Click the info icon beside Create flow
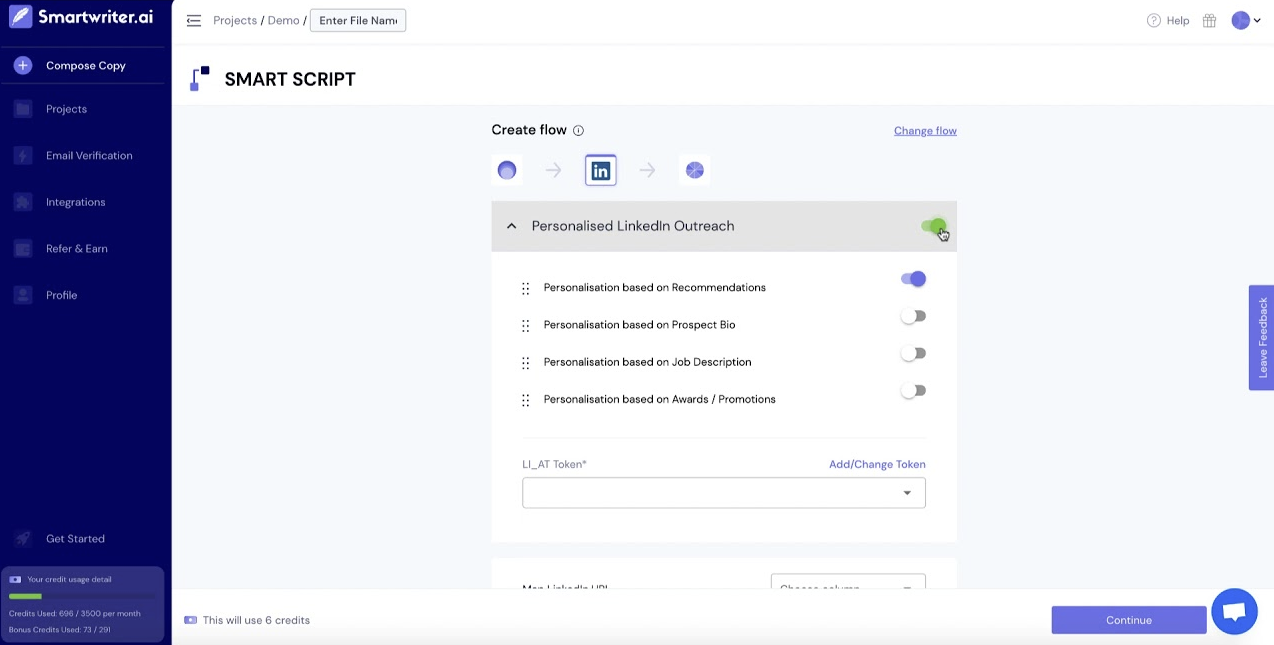 (x=578, y=131)
